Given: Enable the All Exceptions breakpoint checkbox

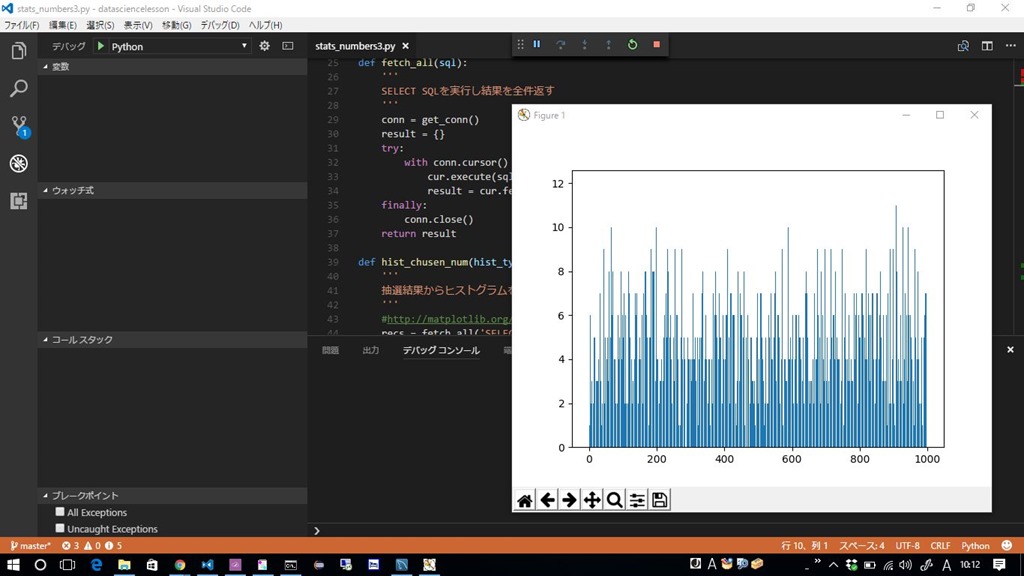Looking at the screenshot, I should point(60,512).
